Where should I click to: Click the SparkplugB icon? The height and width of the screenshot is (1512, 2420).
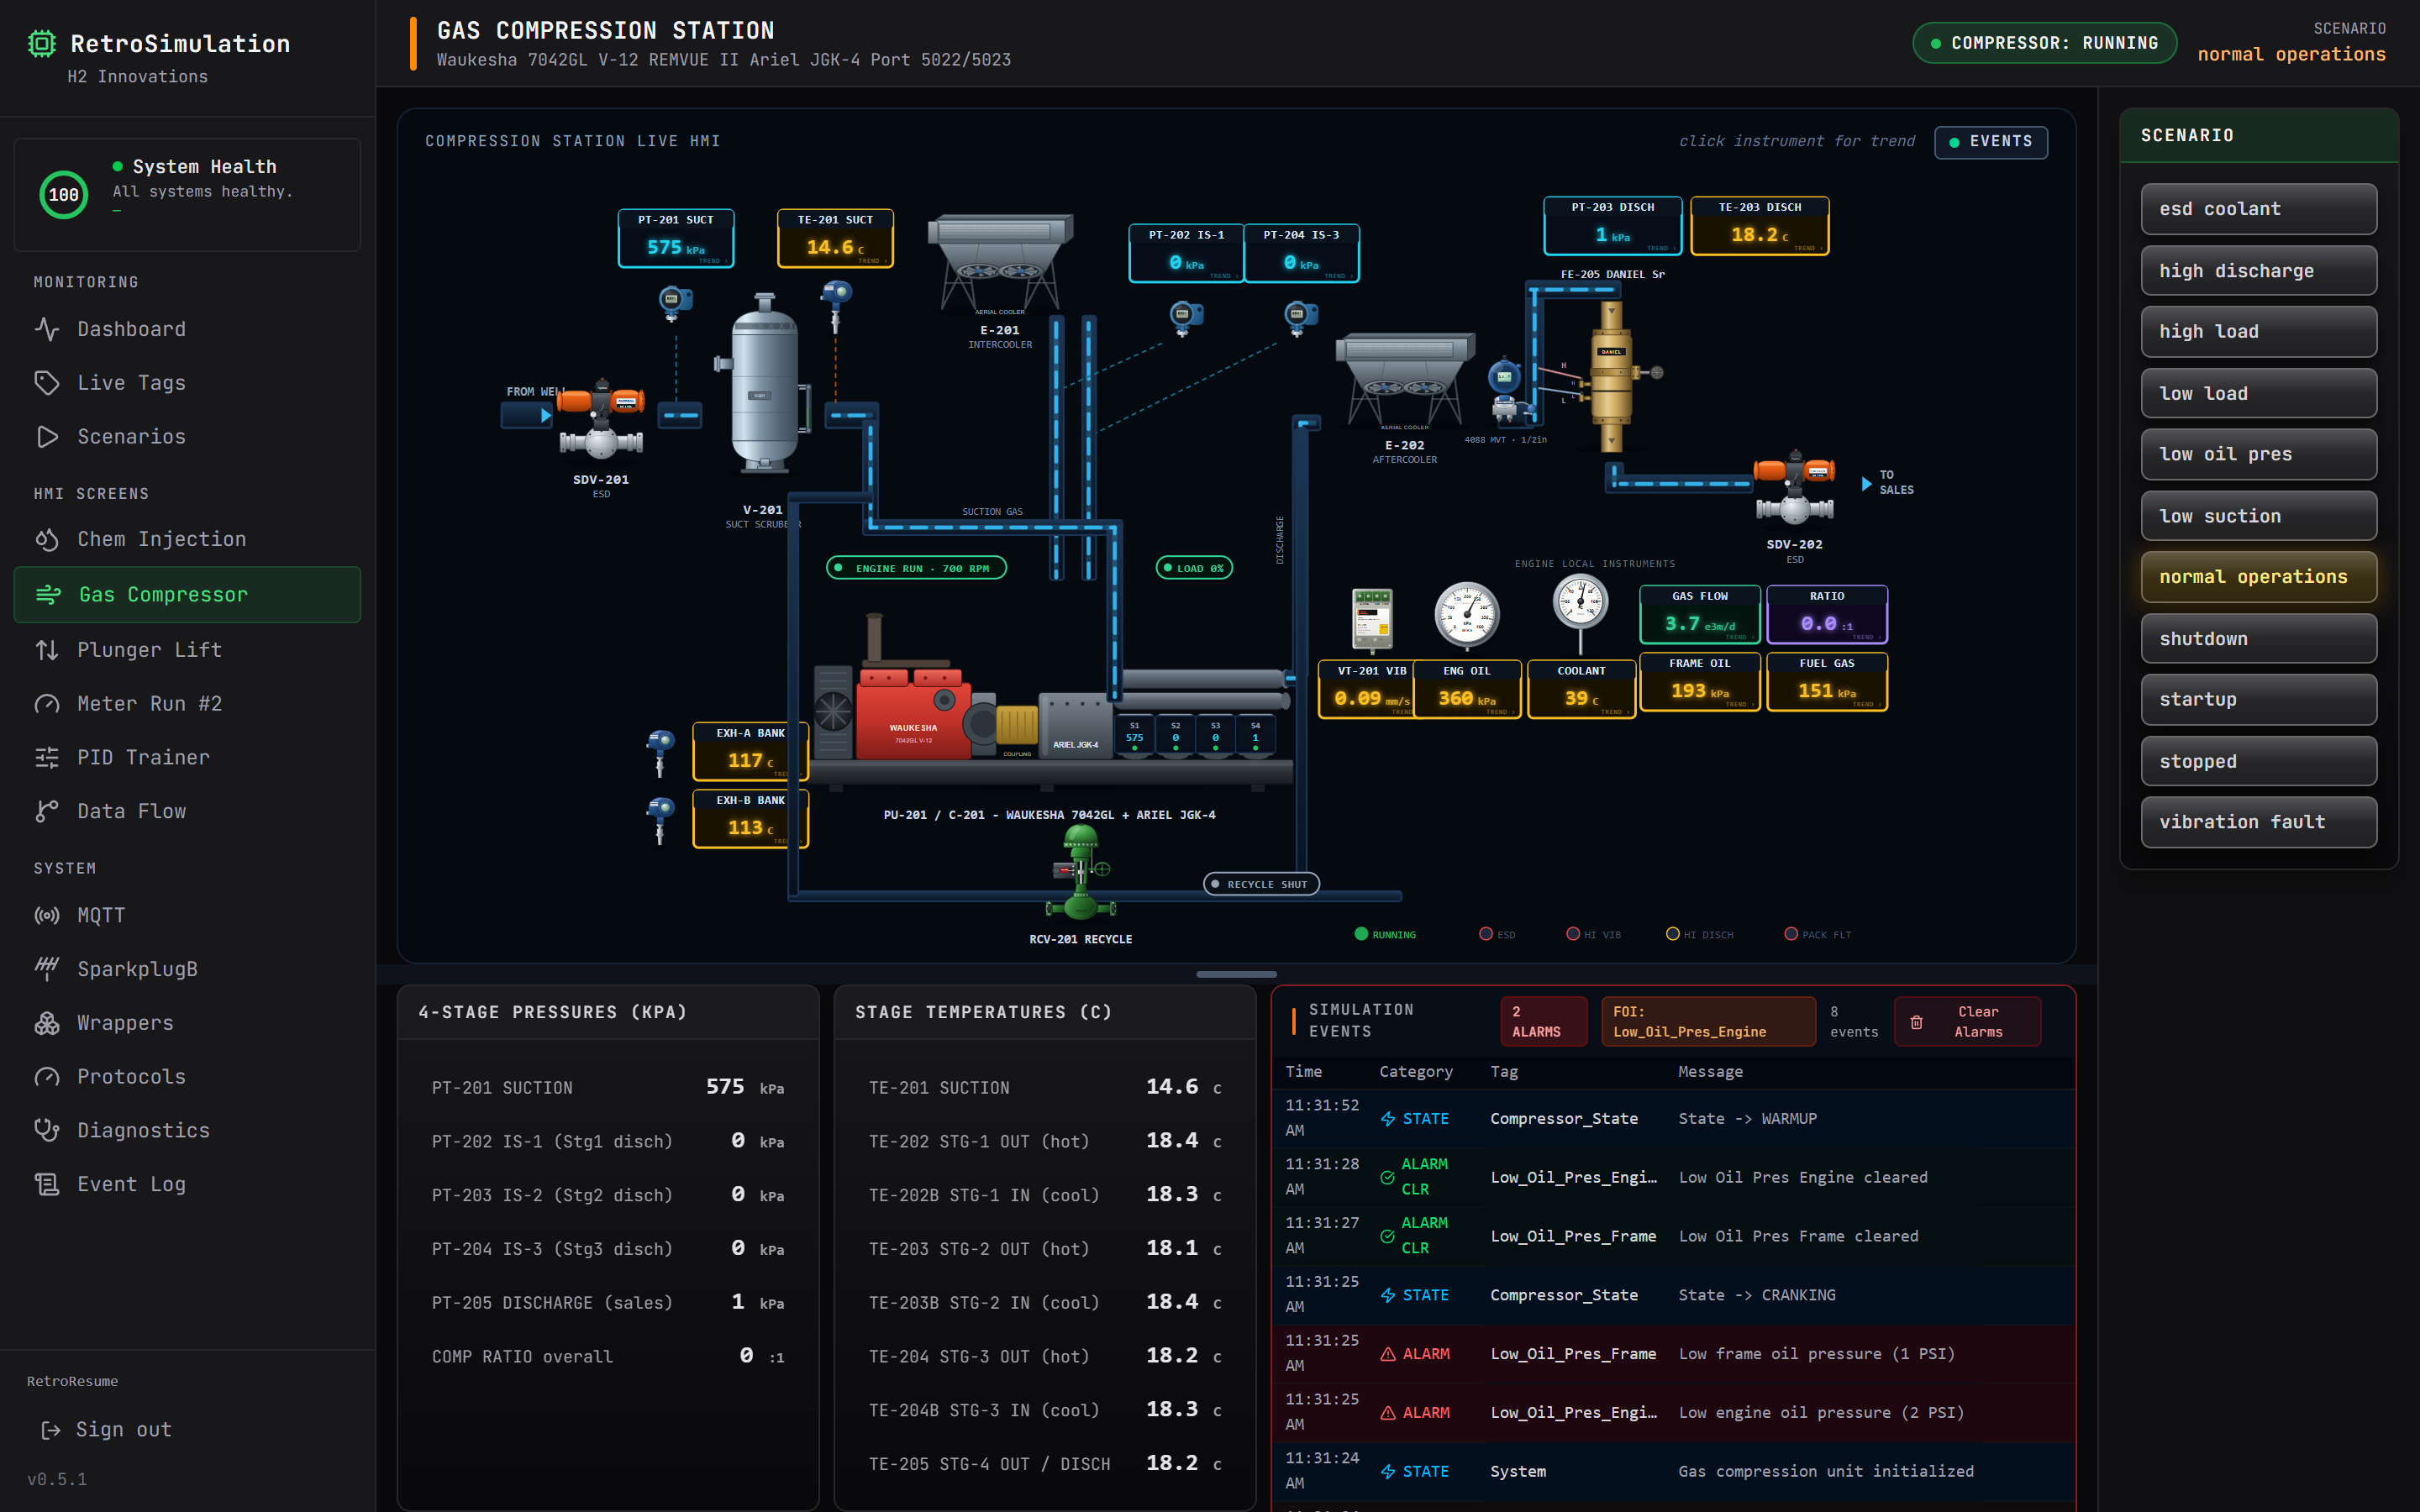[x=47, y=969]
